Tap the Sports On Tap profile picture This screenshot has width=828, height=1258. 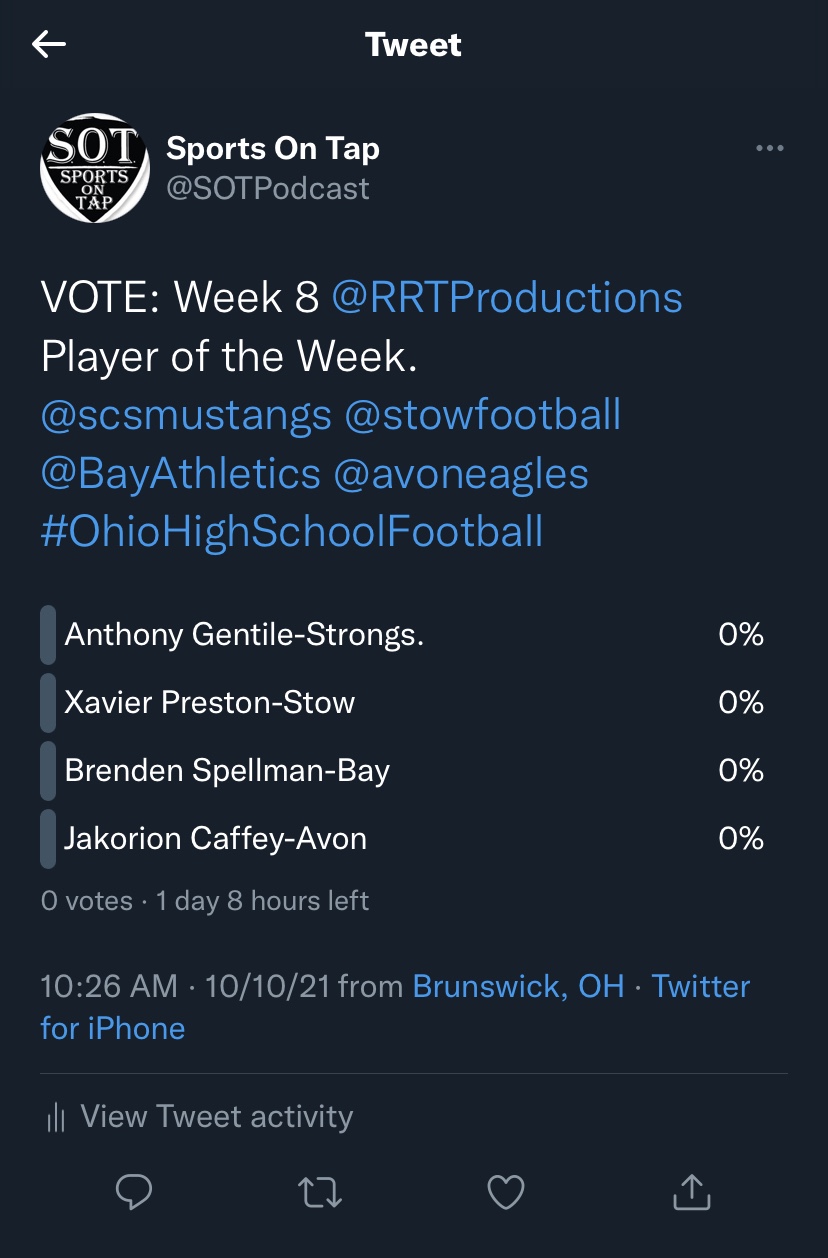click(x=93, y=168)
